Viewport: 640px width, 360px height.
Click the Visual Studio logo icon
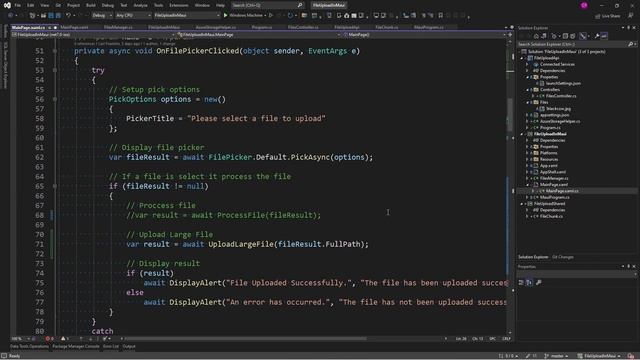tap(7, 5)
